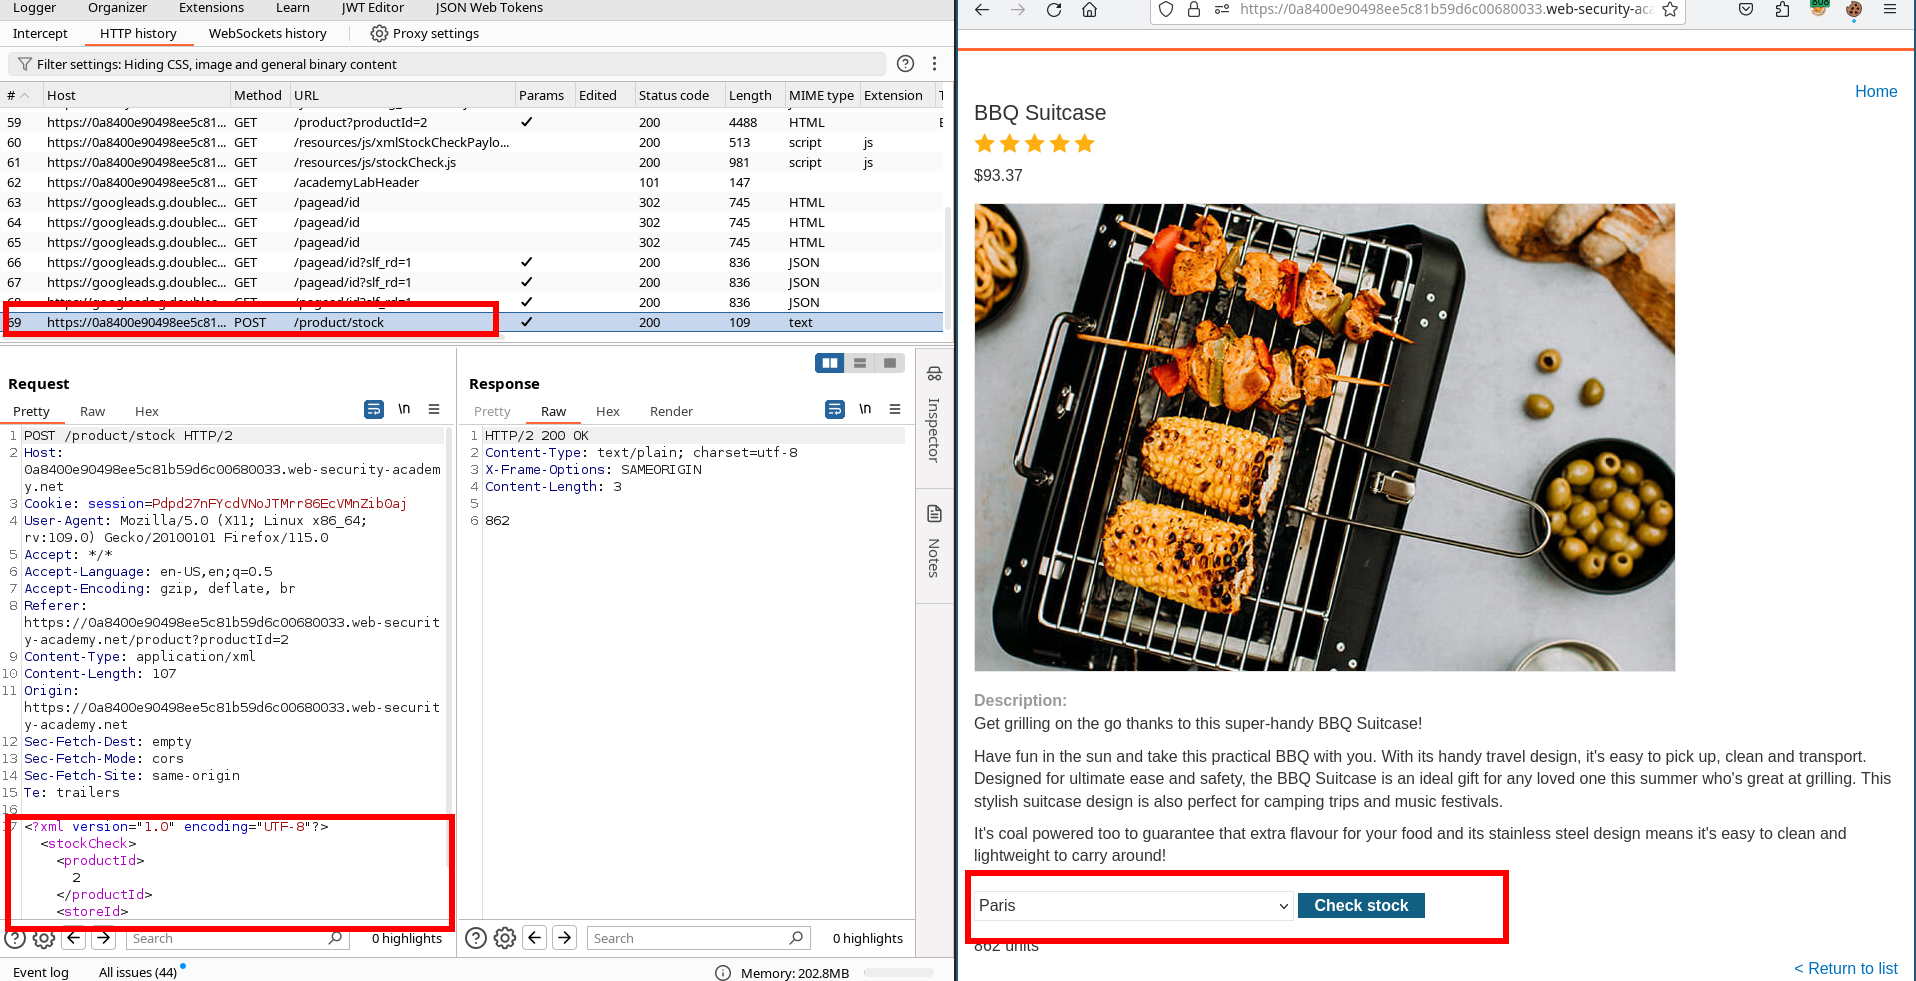Image resolution: width=1916 pixels, height=981 pixels.
Task: Reload the Firefox page
Action: [x=1054, y=10]
